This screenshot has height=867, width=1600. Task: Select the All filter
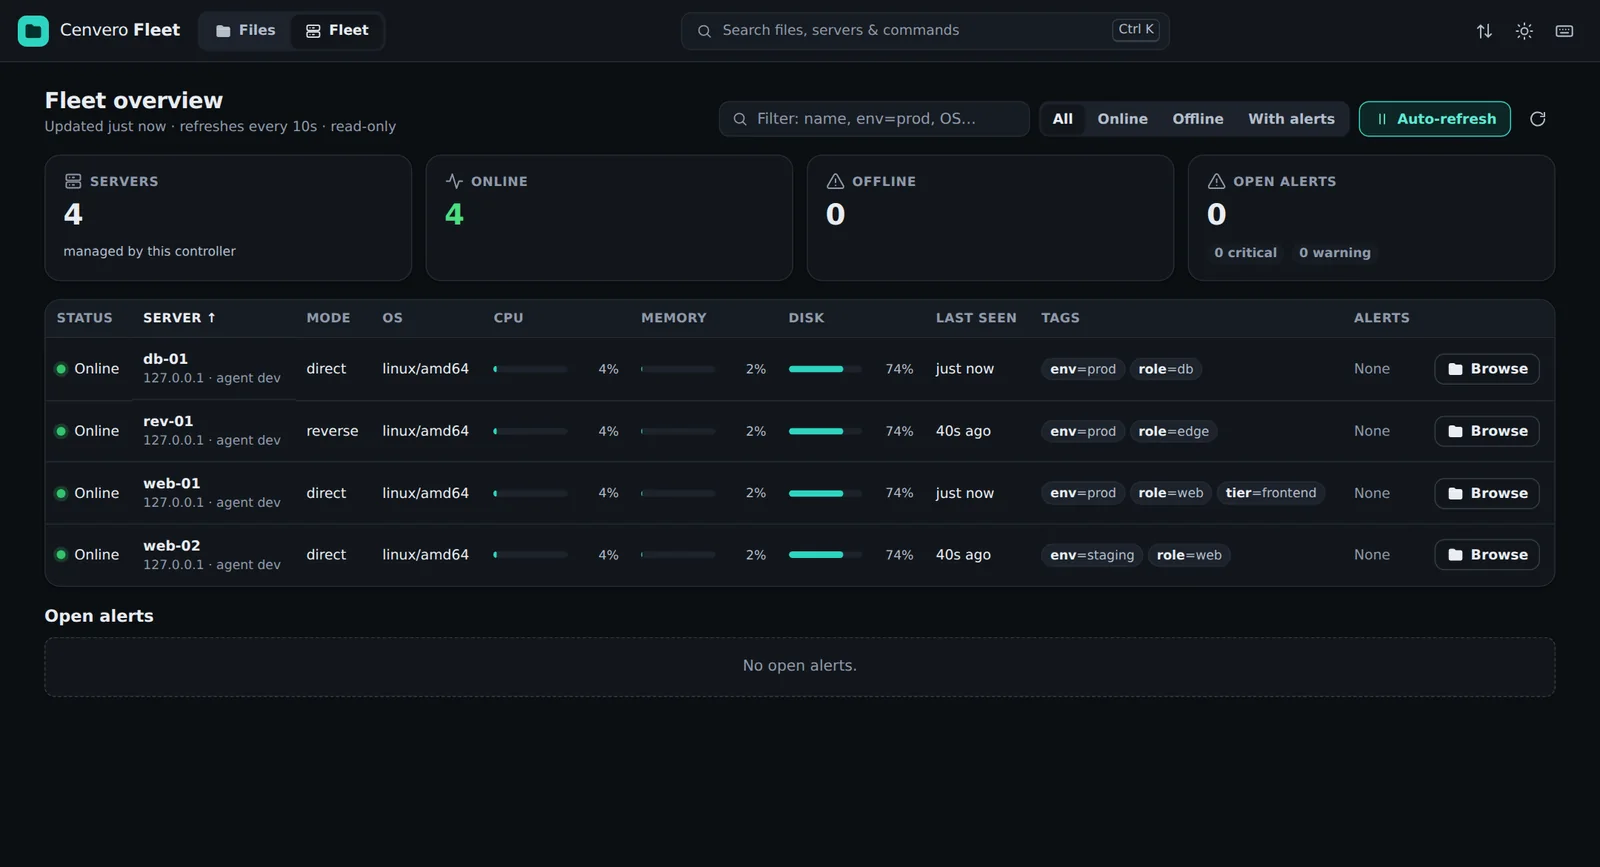[1063, 119]
